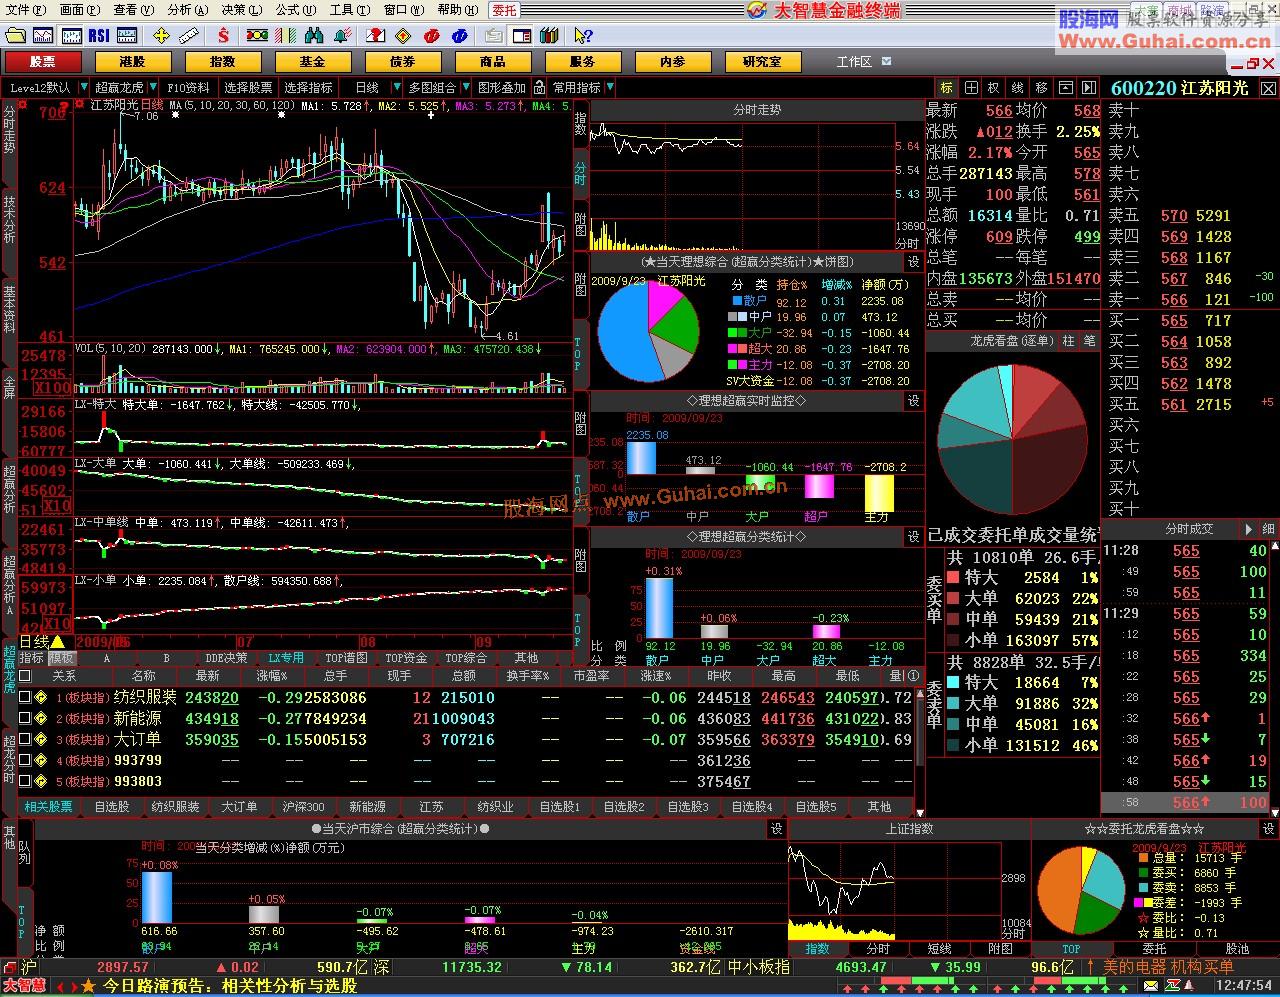Image resolution: width=1280 pixels, height=997 pixels.
Task: Click the traffic-light signal icon
Action: [257, 36]
